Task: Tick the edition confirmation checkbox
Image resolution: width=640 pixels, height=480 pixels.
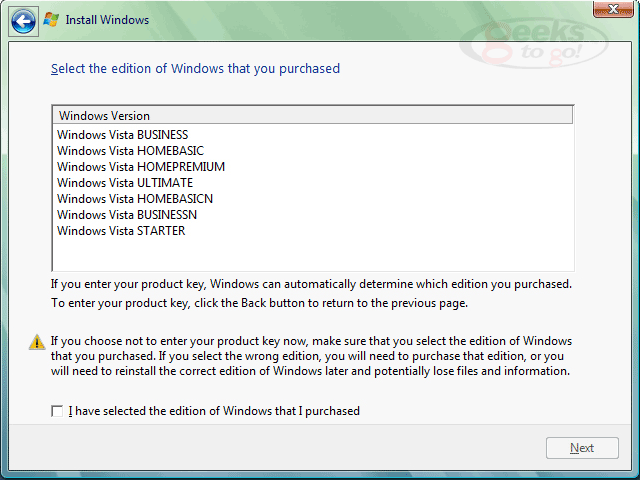Action: (x=57, y=411)
